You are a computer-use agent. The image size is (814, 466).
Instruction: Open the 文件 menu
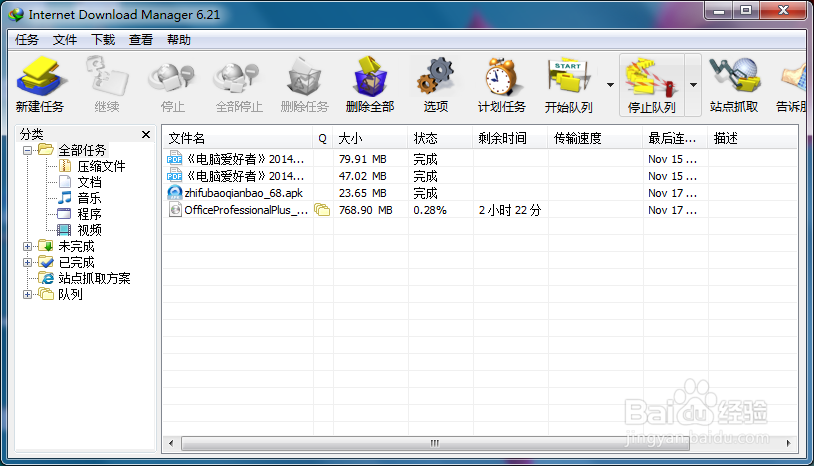[x=65, y=40]
